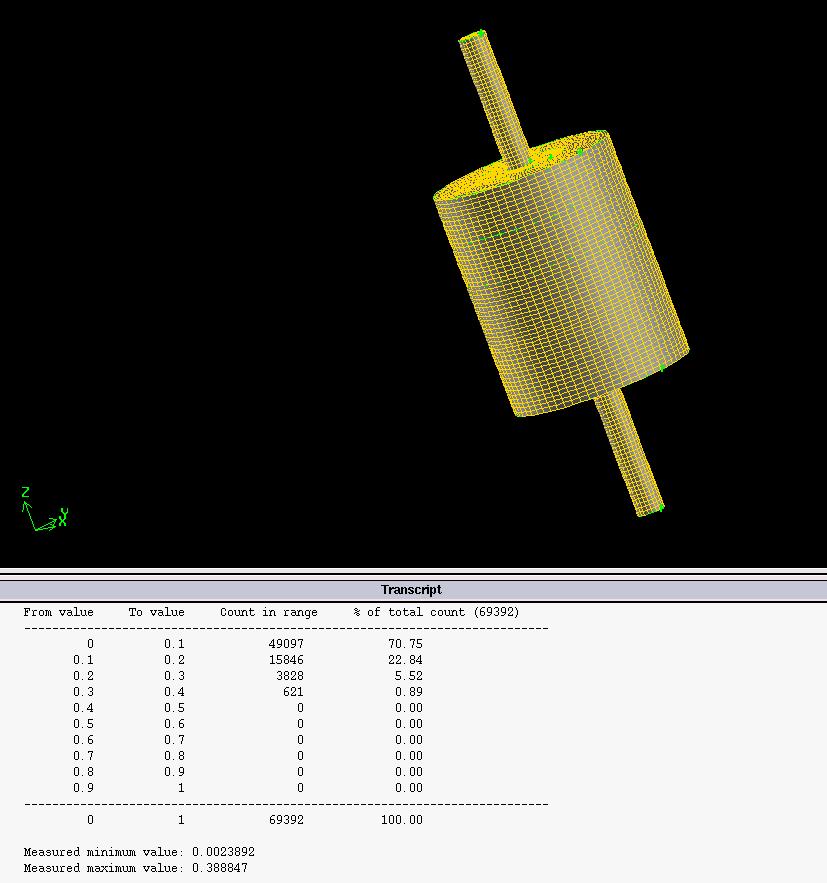Click the divider above the Transcript panel

(413, 573)
